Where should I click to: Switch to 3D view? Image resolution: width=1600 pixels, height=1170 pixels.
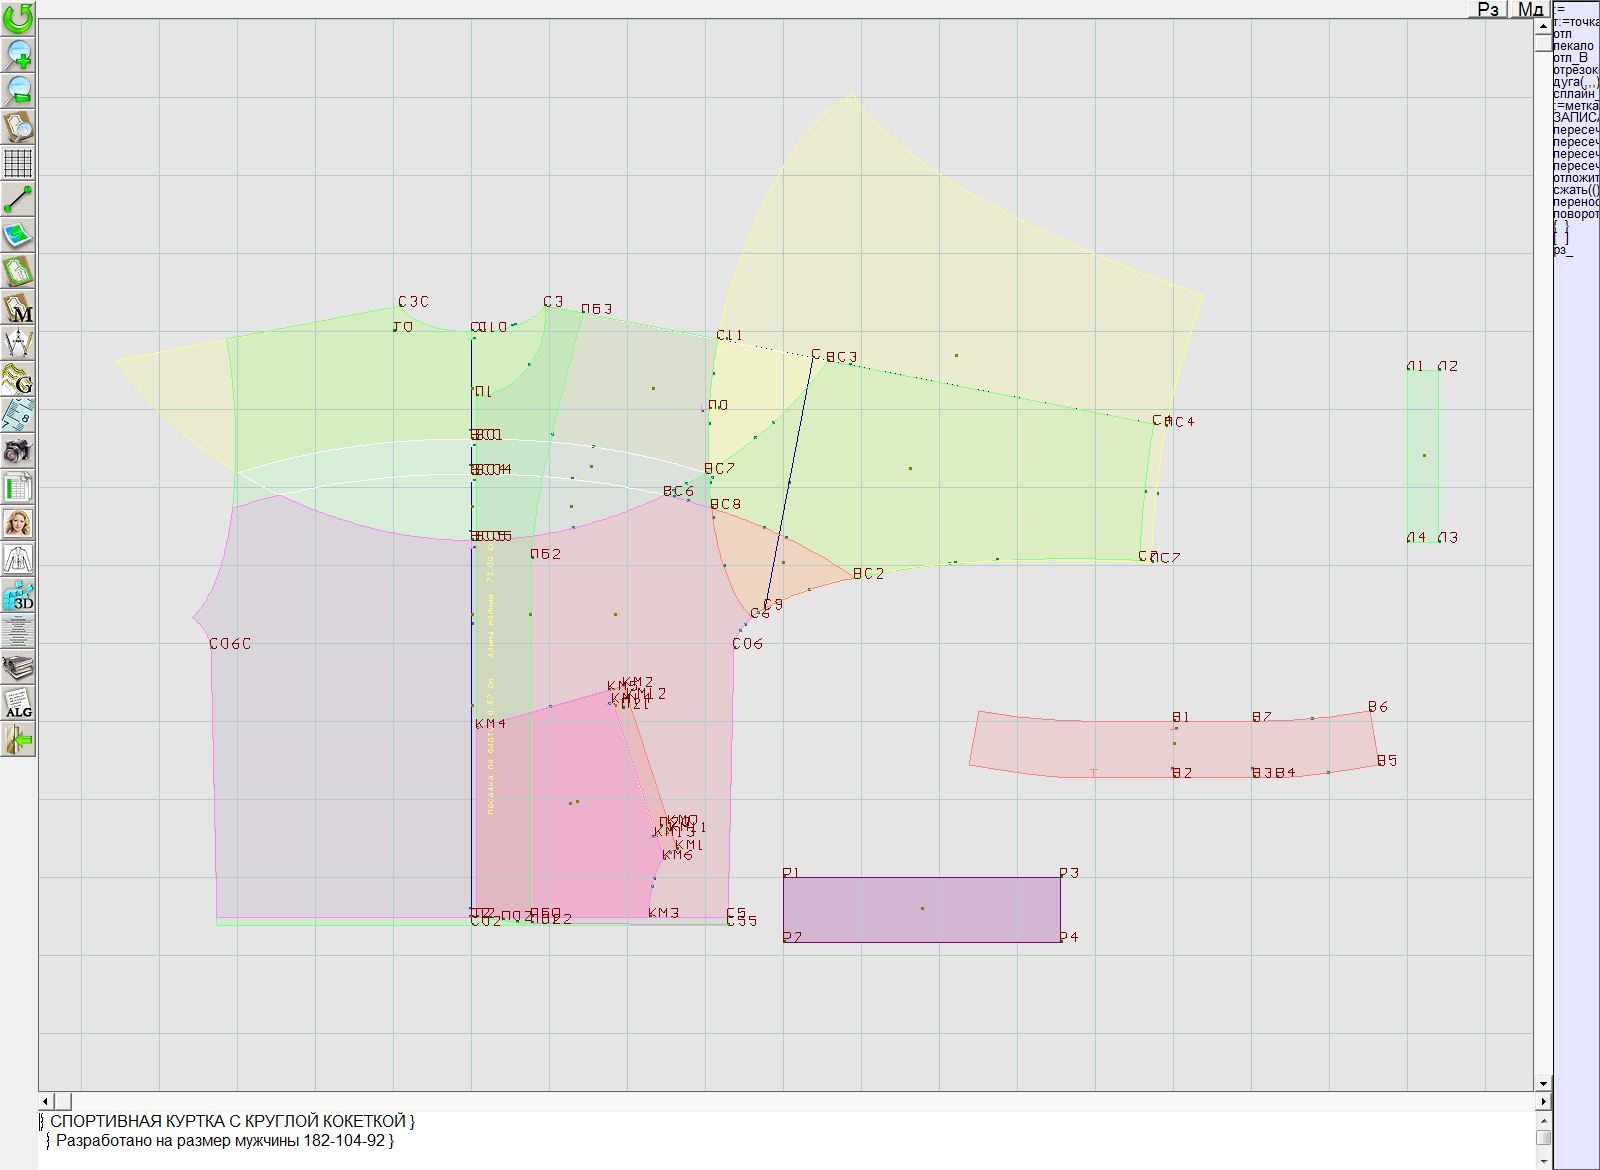[18, 596]
